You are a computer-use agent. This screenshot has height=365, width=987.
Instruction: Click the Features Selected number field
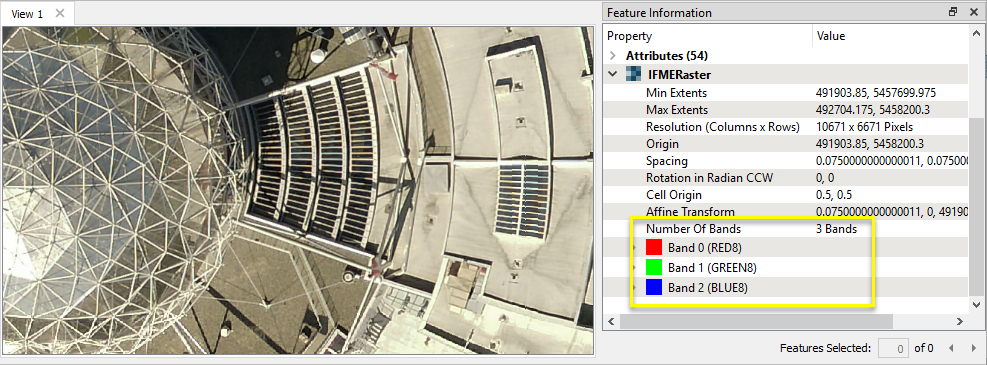(894, 347)
